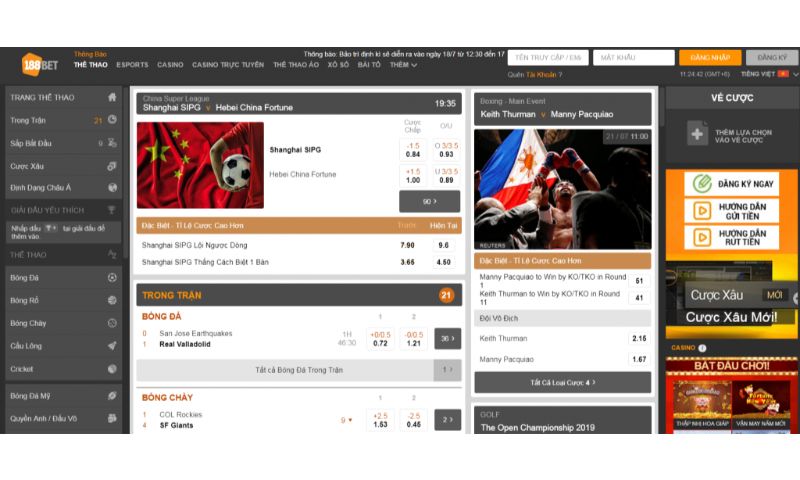
Task: Click the Pacquiao boxing event image
Action: pos(562,189)
